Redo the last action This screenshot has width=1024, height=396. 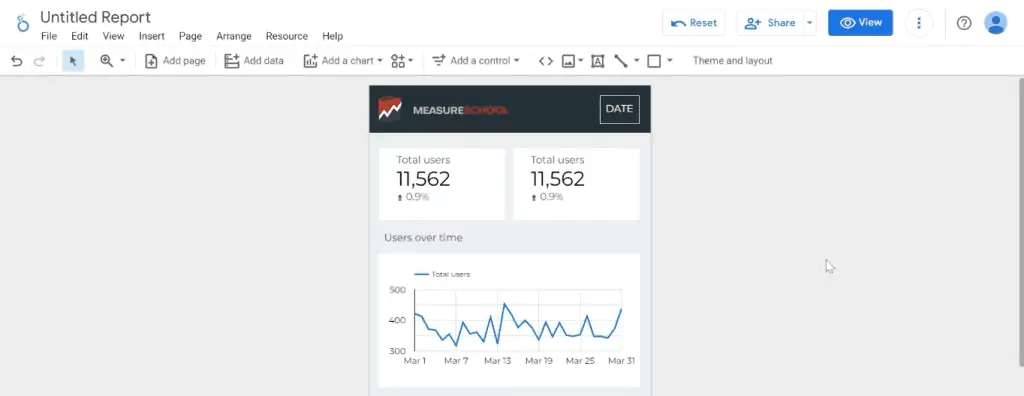39,61
